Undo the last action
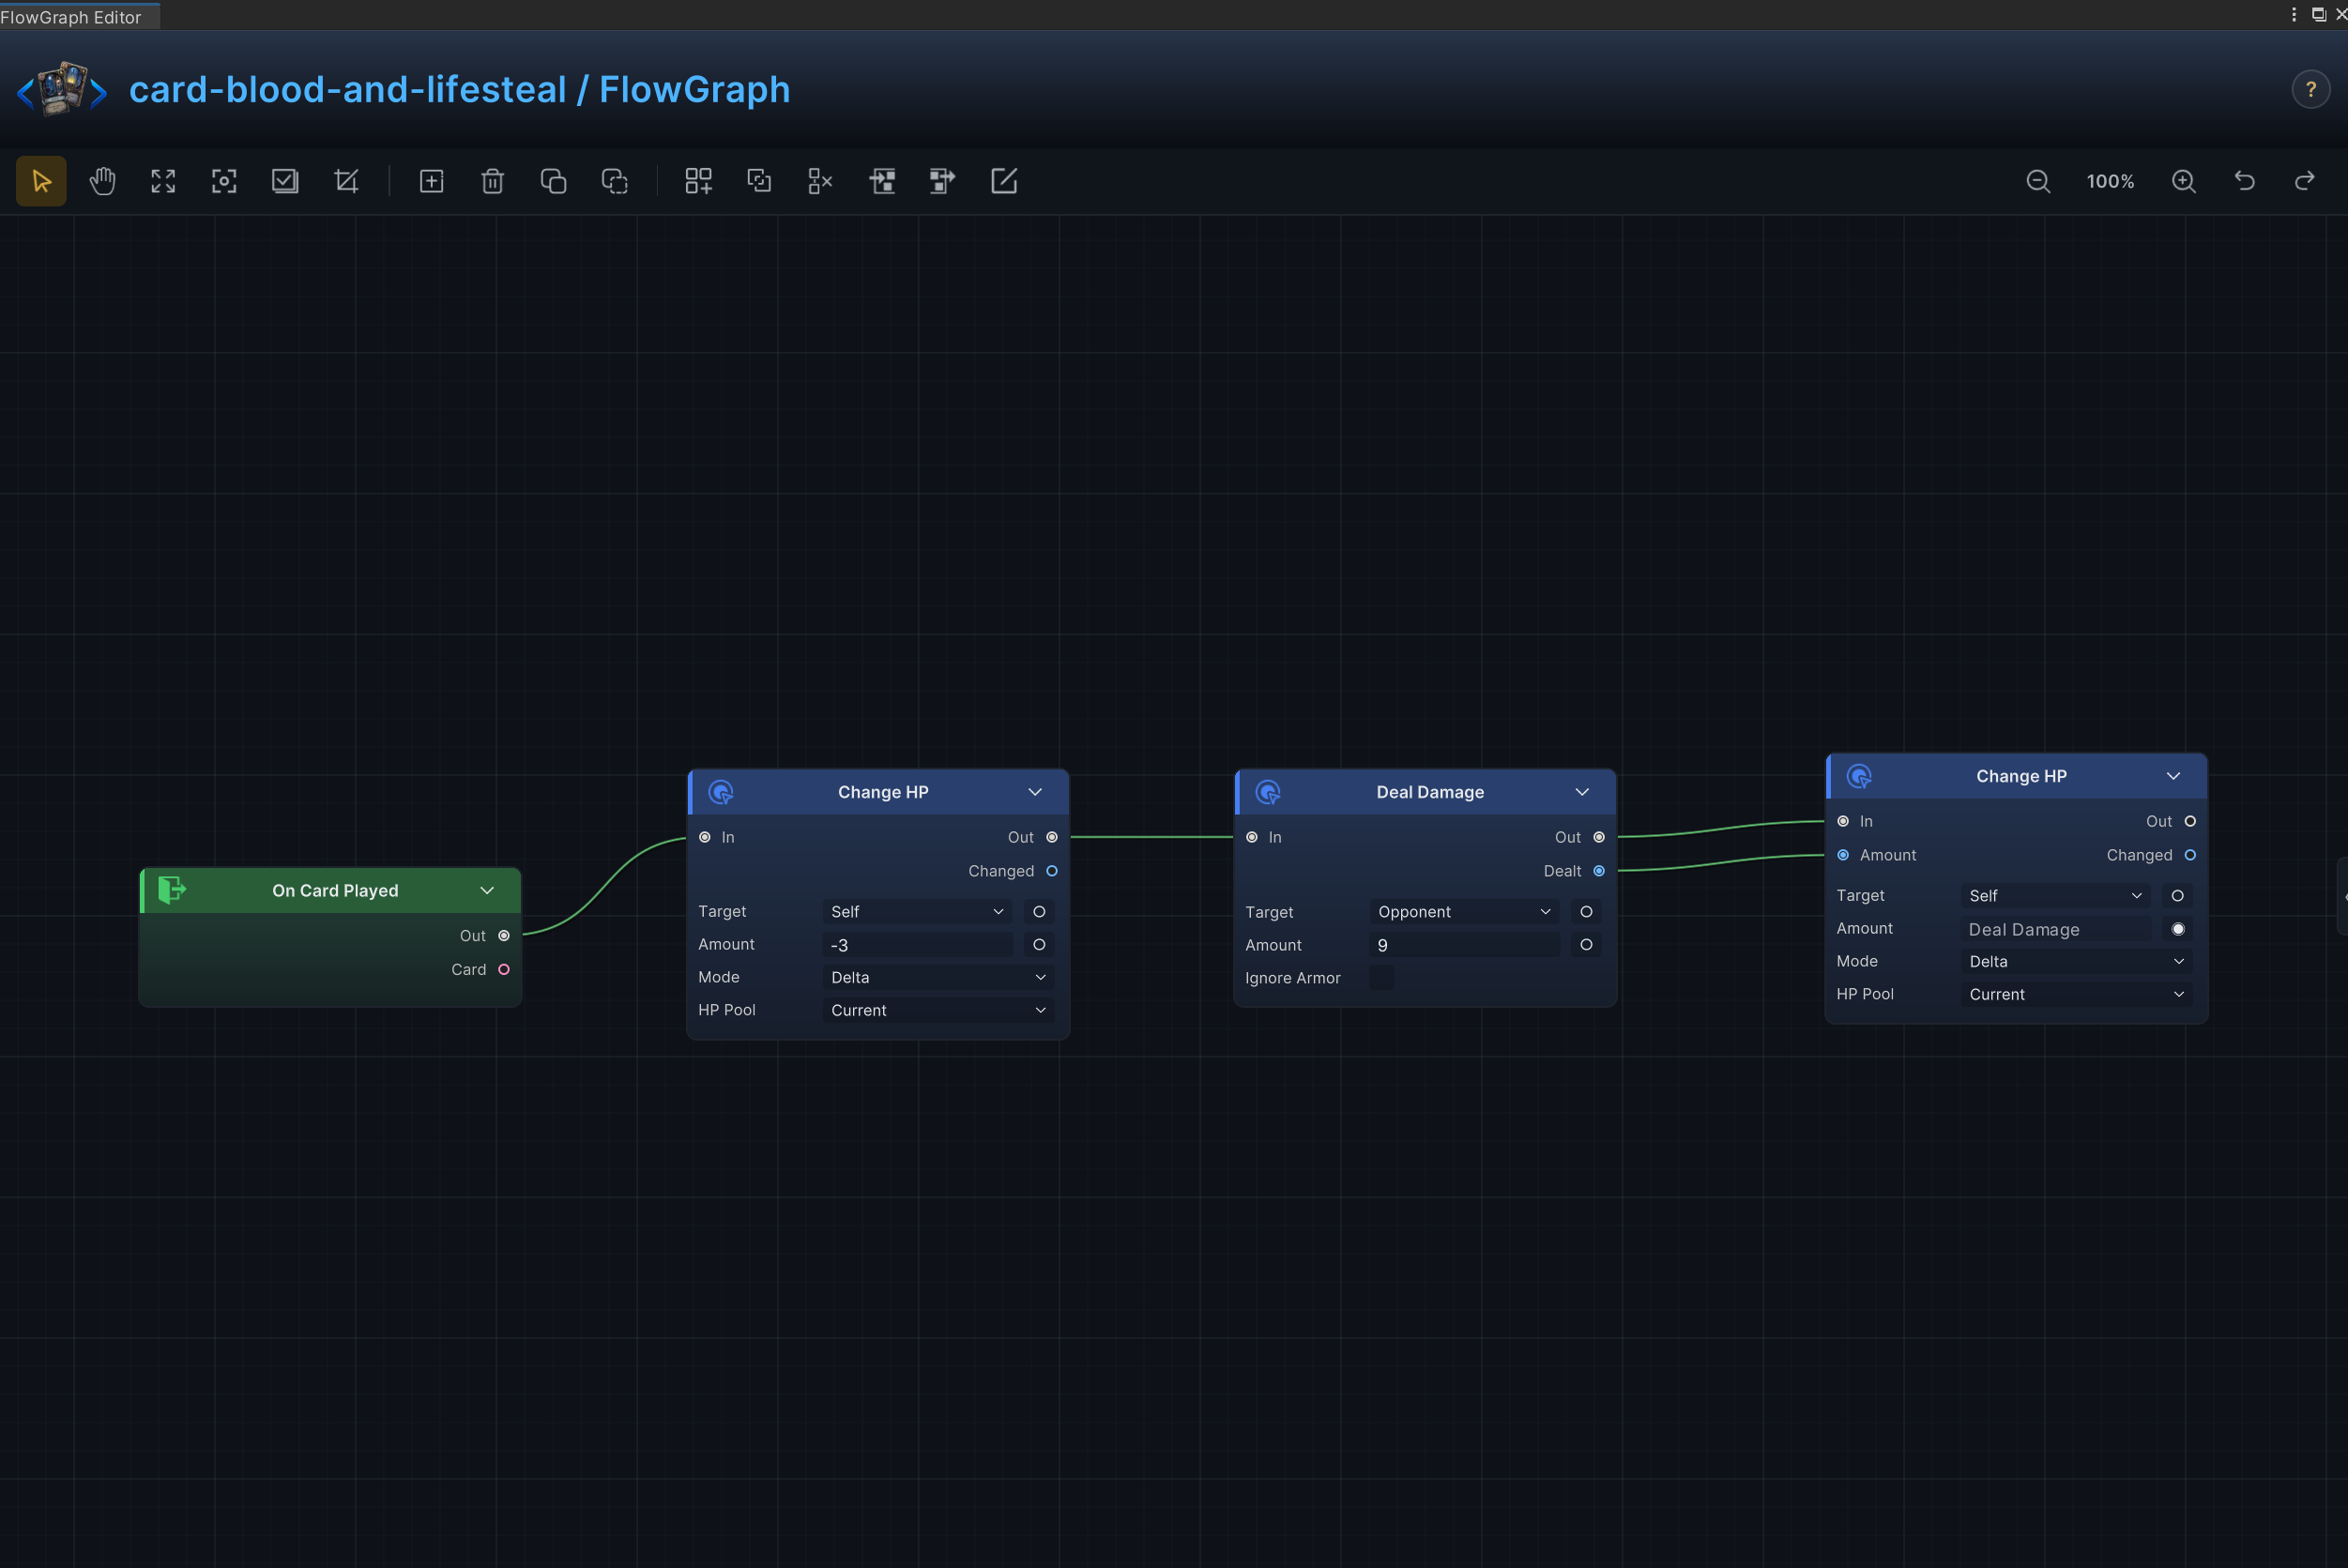Image resolution: width=2348 pixels, height=1568 pixels. point(2245,181)
